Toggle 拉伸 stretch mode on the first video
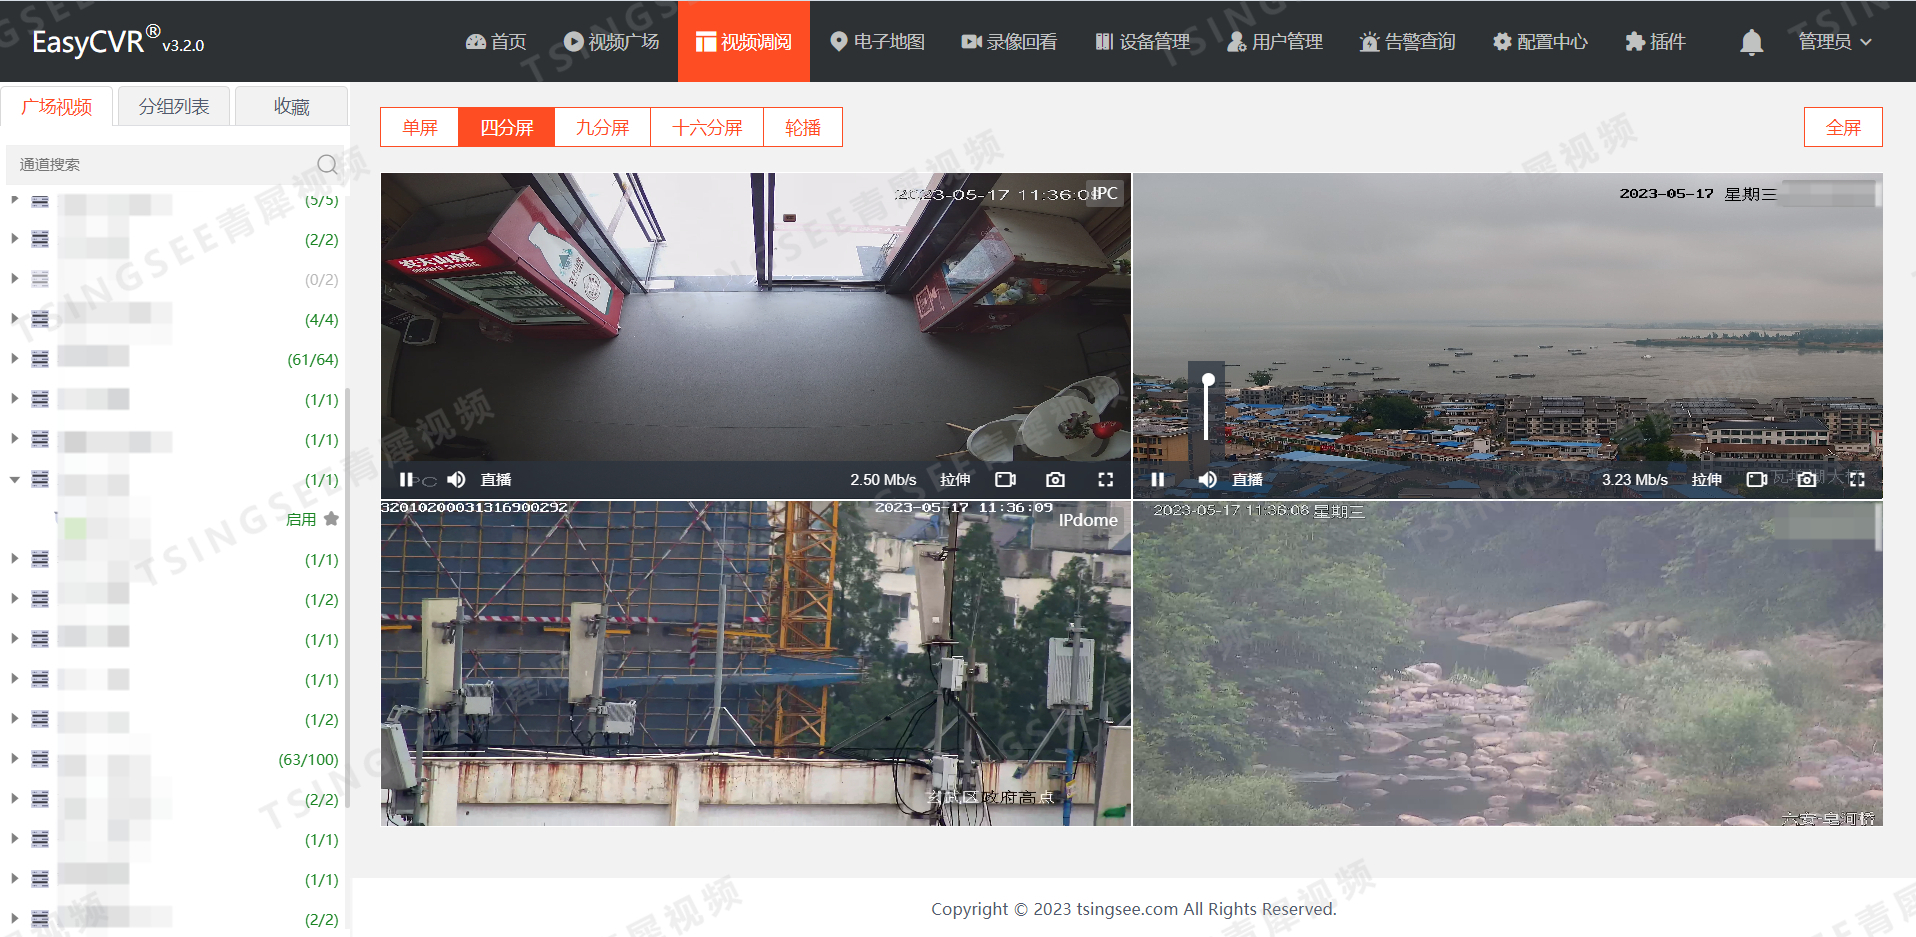Image resolution: width=1916 pixels, height=937 pixels. pos(955,480)
